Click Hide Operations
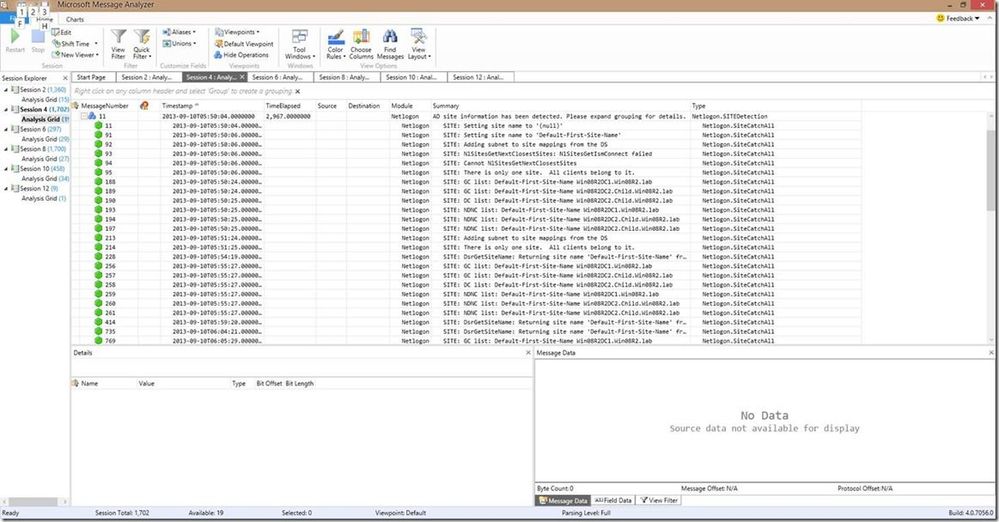 tap(241, 55)
